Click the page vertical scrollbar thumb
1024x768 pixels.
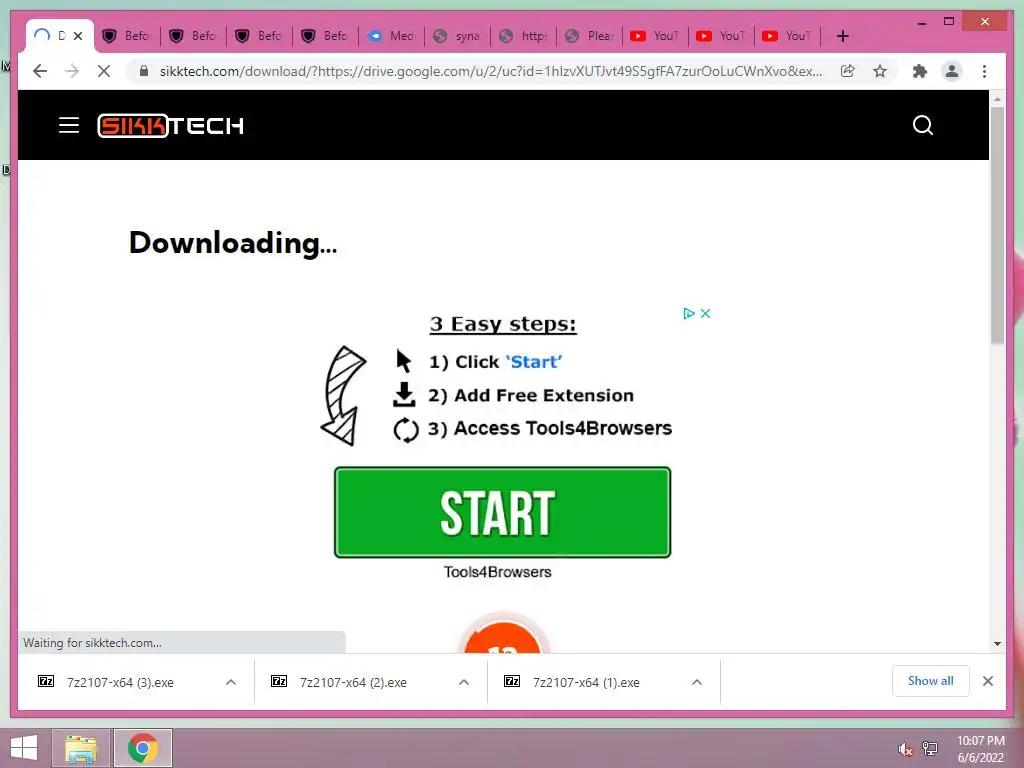pos(997,225)
